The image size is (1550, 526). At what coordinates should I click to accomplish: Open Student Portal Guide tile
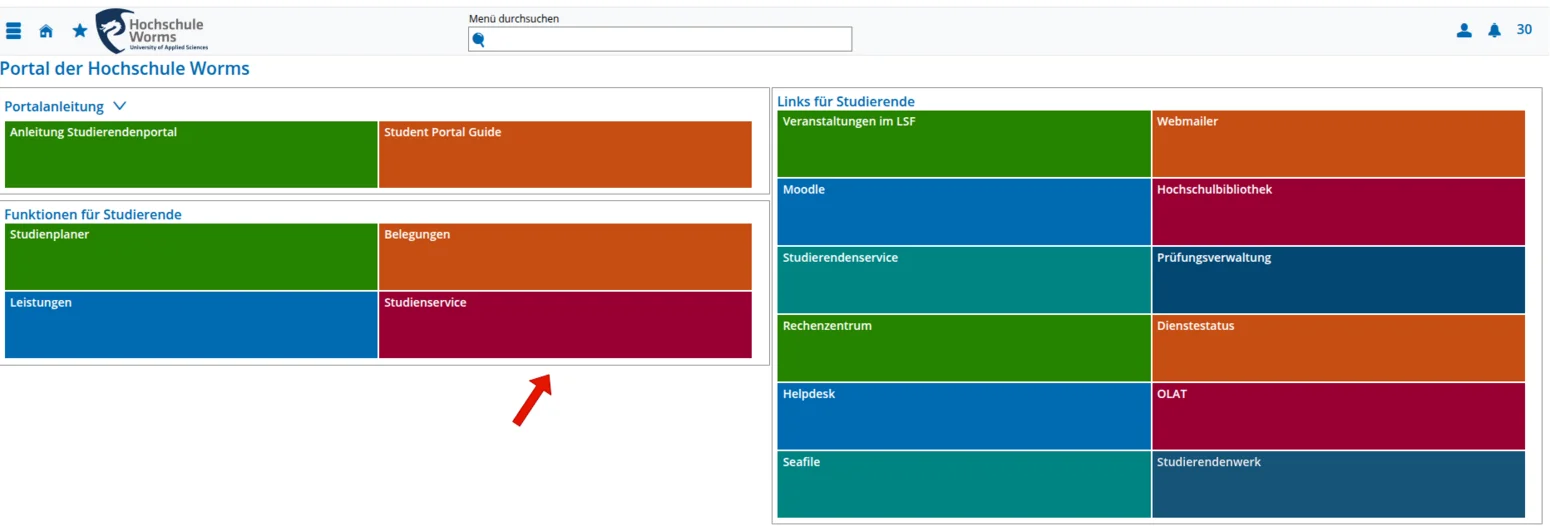[565, 154]
